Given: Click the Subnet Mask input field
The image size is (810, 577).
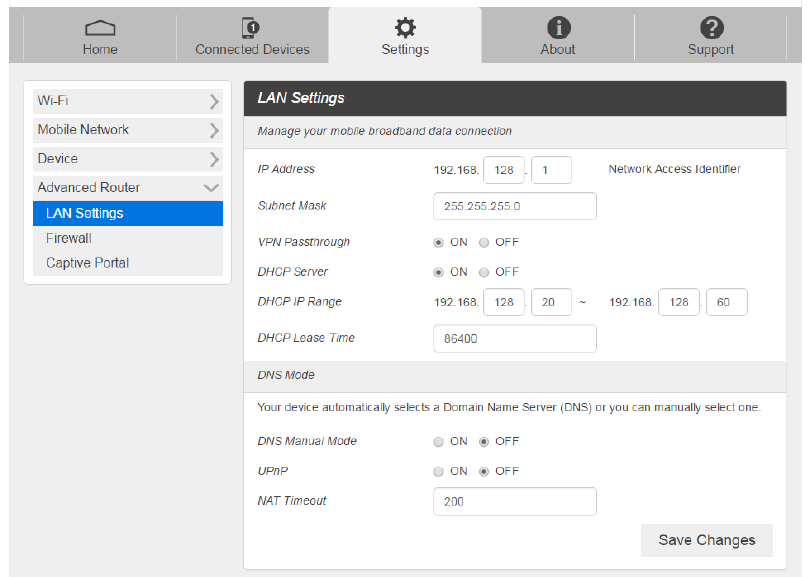Looking at the screenshot, I should [514, 206].
